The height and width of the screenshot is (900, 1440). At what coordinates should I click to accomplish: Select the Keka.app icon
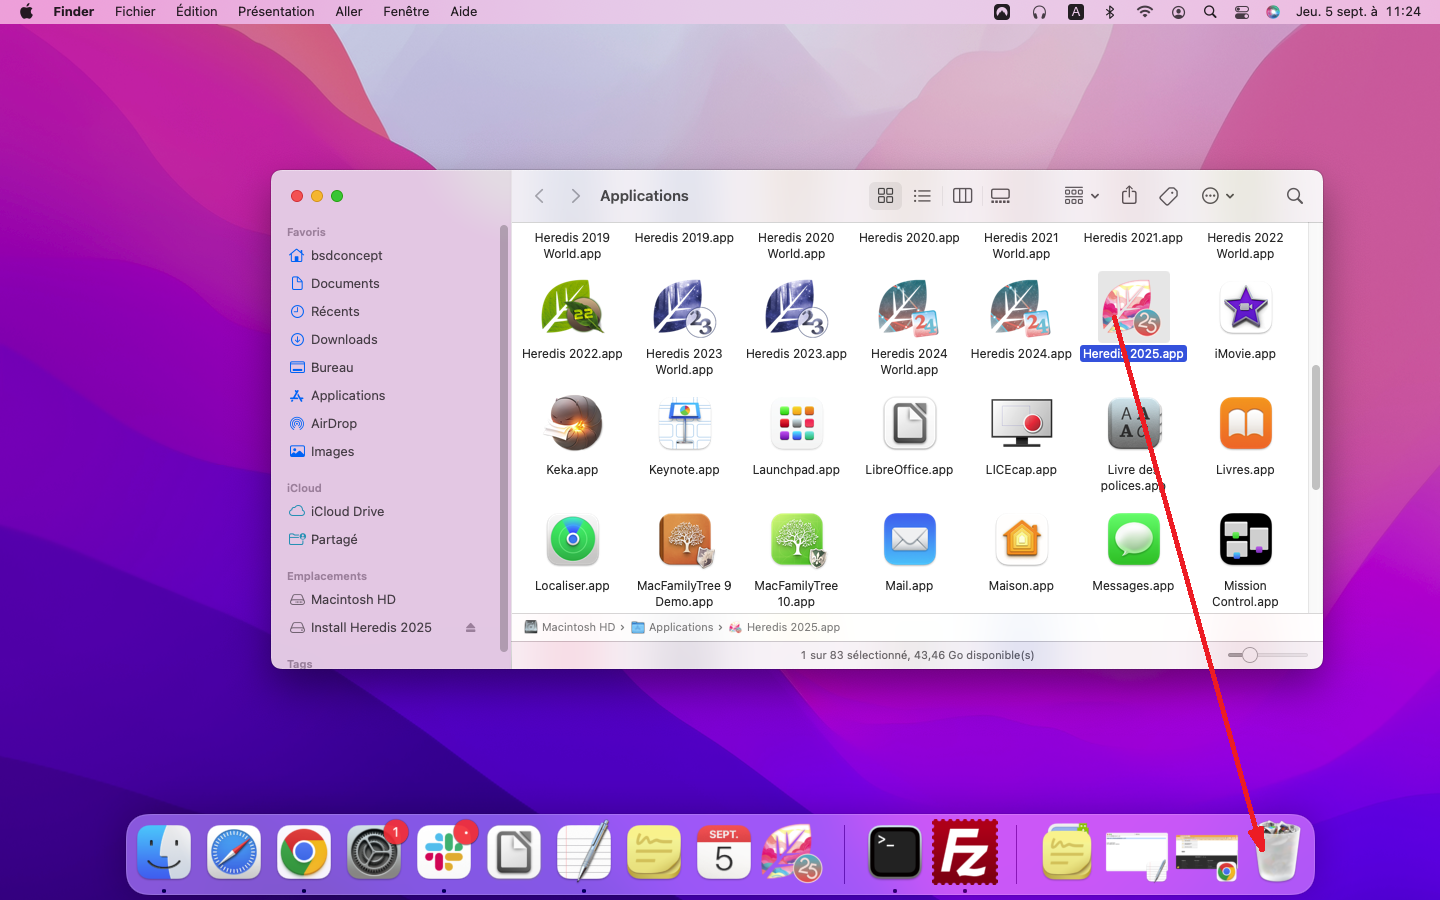pyautogui.click(x=572, y=424)
